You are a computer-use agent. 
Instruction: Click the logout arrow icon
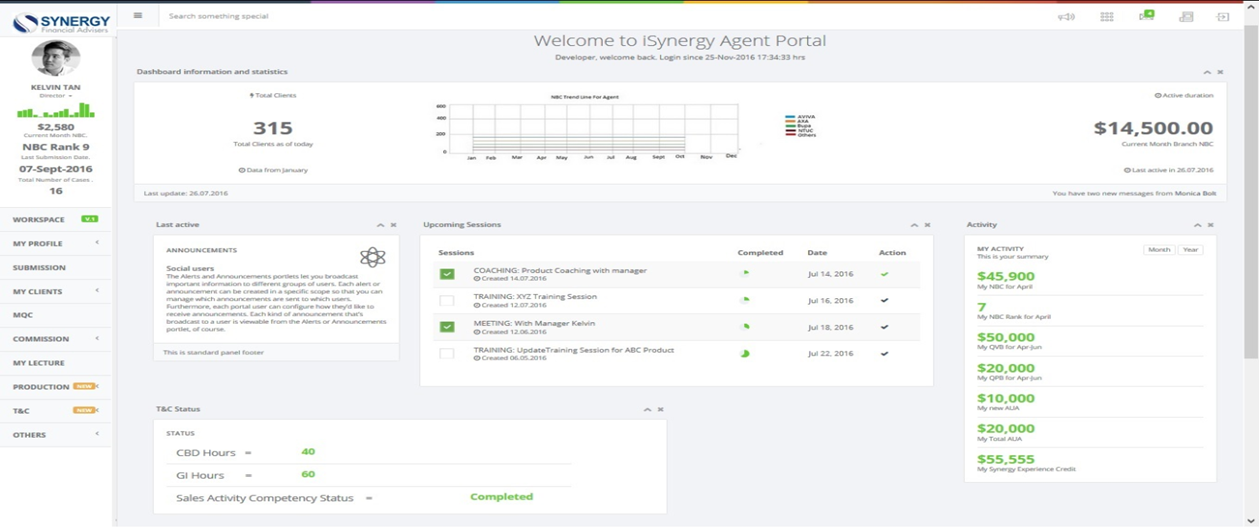click(x=1223, y=16)
